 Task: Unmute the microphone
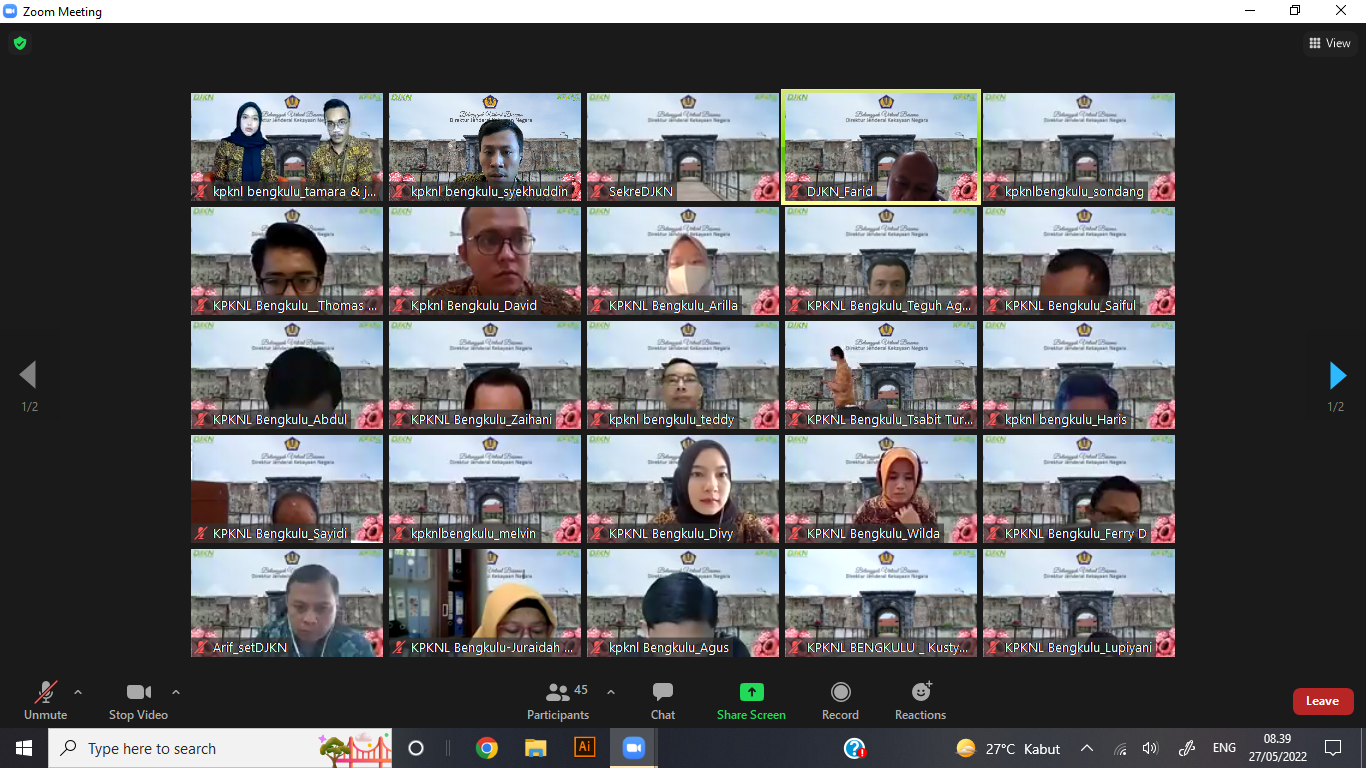45,693
